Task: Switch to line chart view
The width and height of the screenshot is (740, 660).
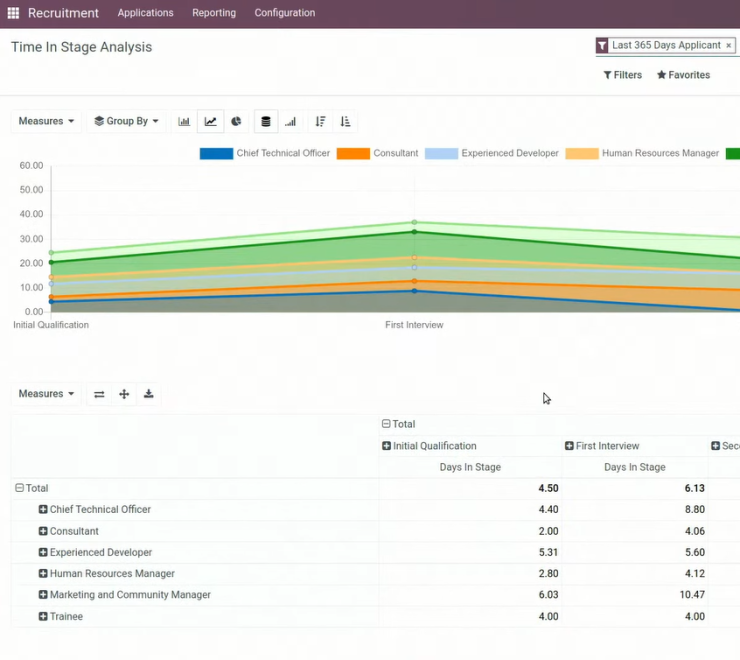Action: click(x=210, y=121)
